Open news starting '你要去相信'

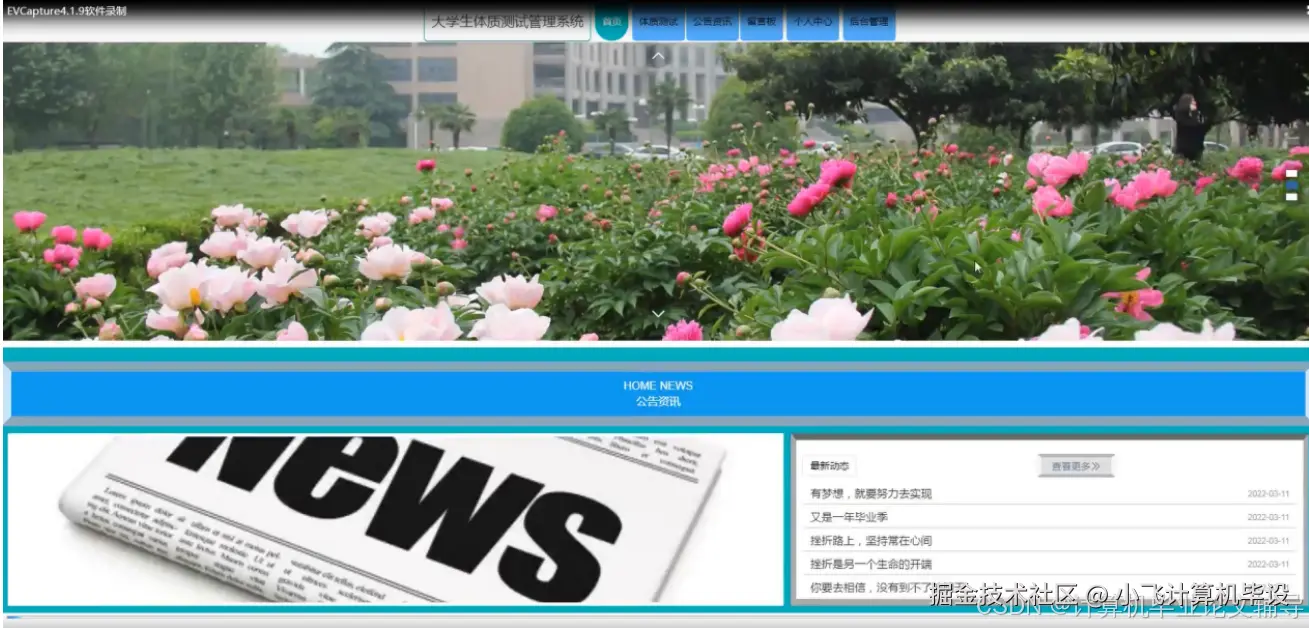1049,588
